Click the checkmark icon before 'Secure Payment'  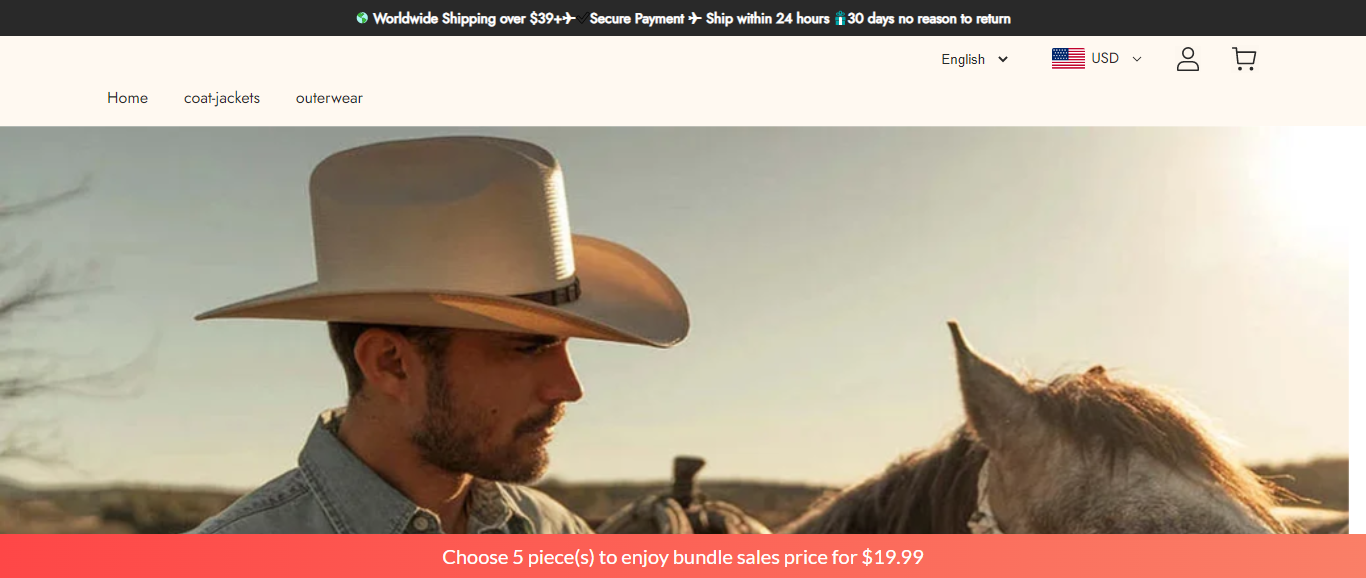[x=582, y=18]
